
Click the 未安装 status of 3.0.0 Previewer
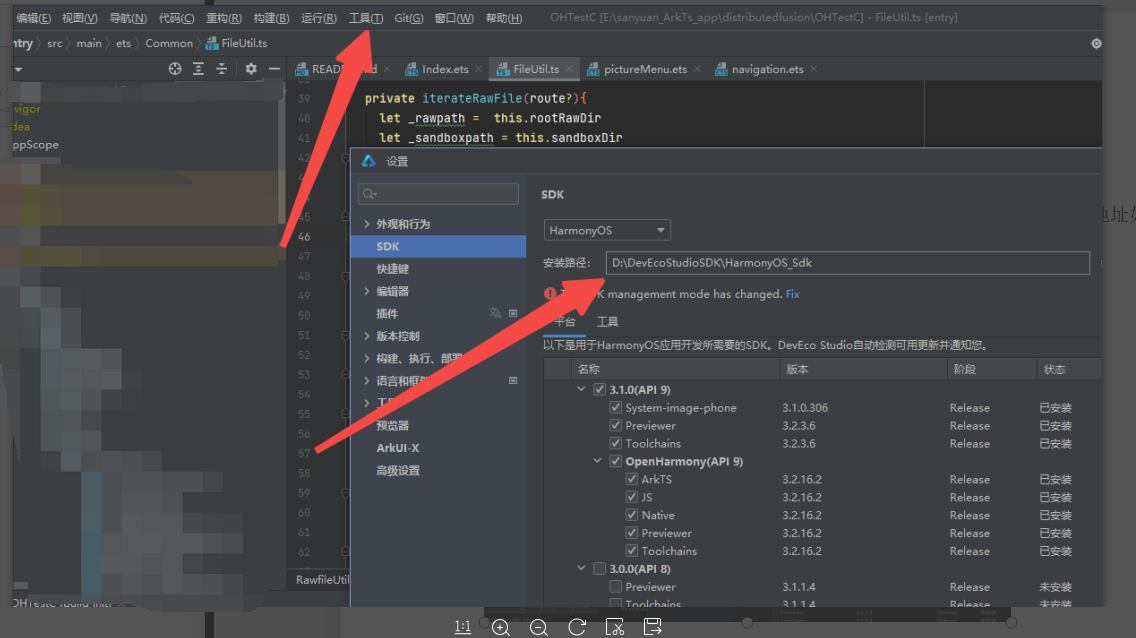[x=1055, y=587]
